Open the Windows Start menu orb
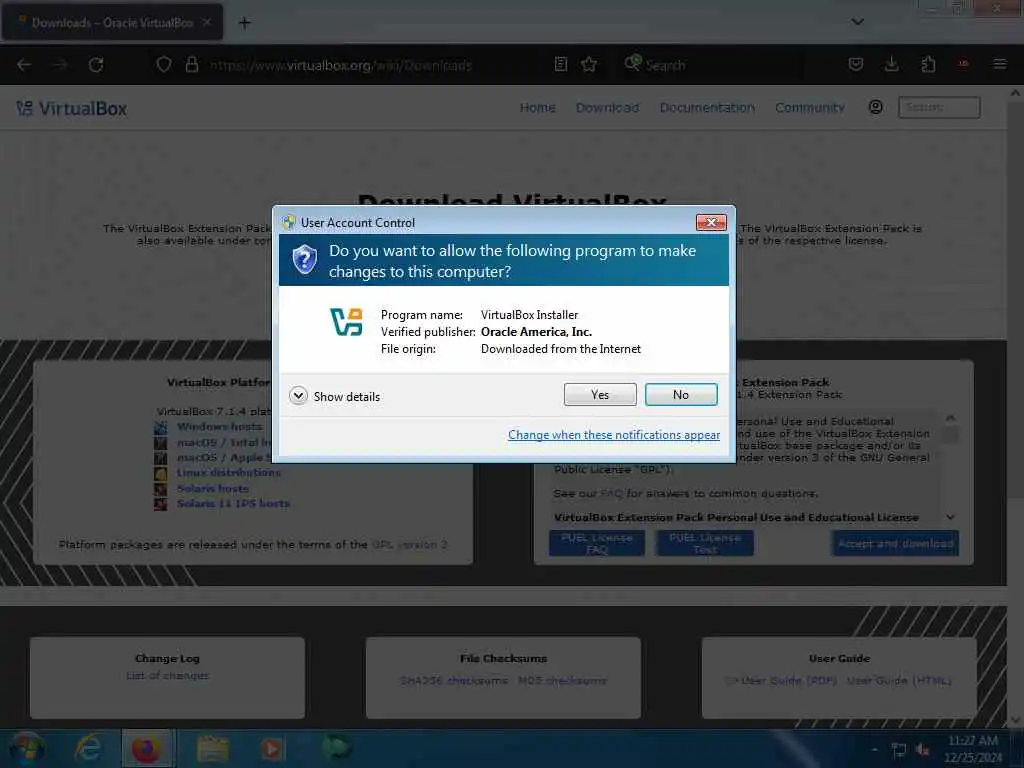The image size is (1024, 768). 26,748
